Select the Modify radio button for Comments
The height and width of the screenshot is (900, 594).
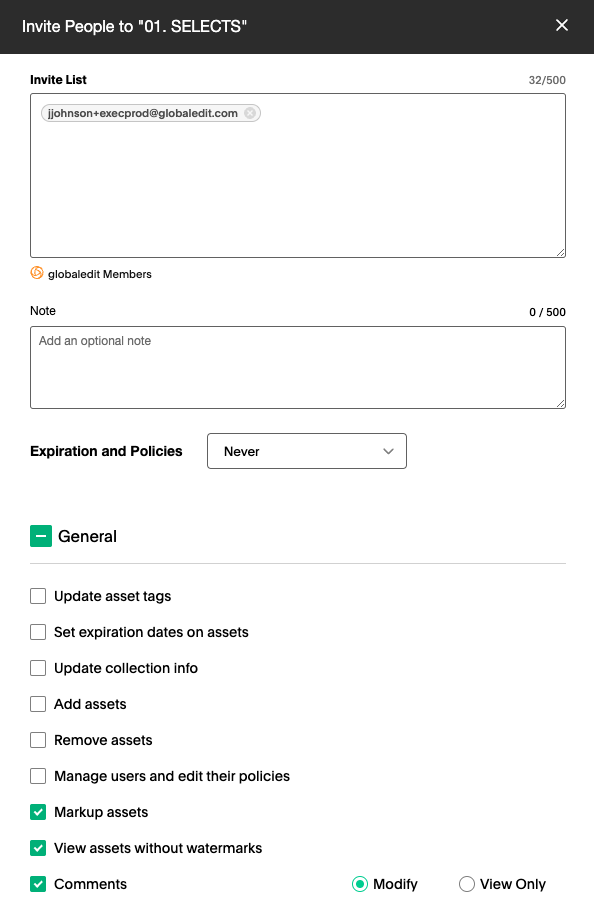click(x=360, y=884)
